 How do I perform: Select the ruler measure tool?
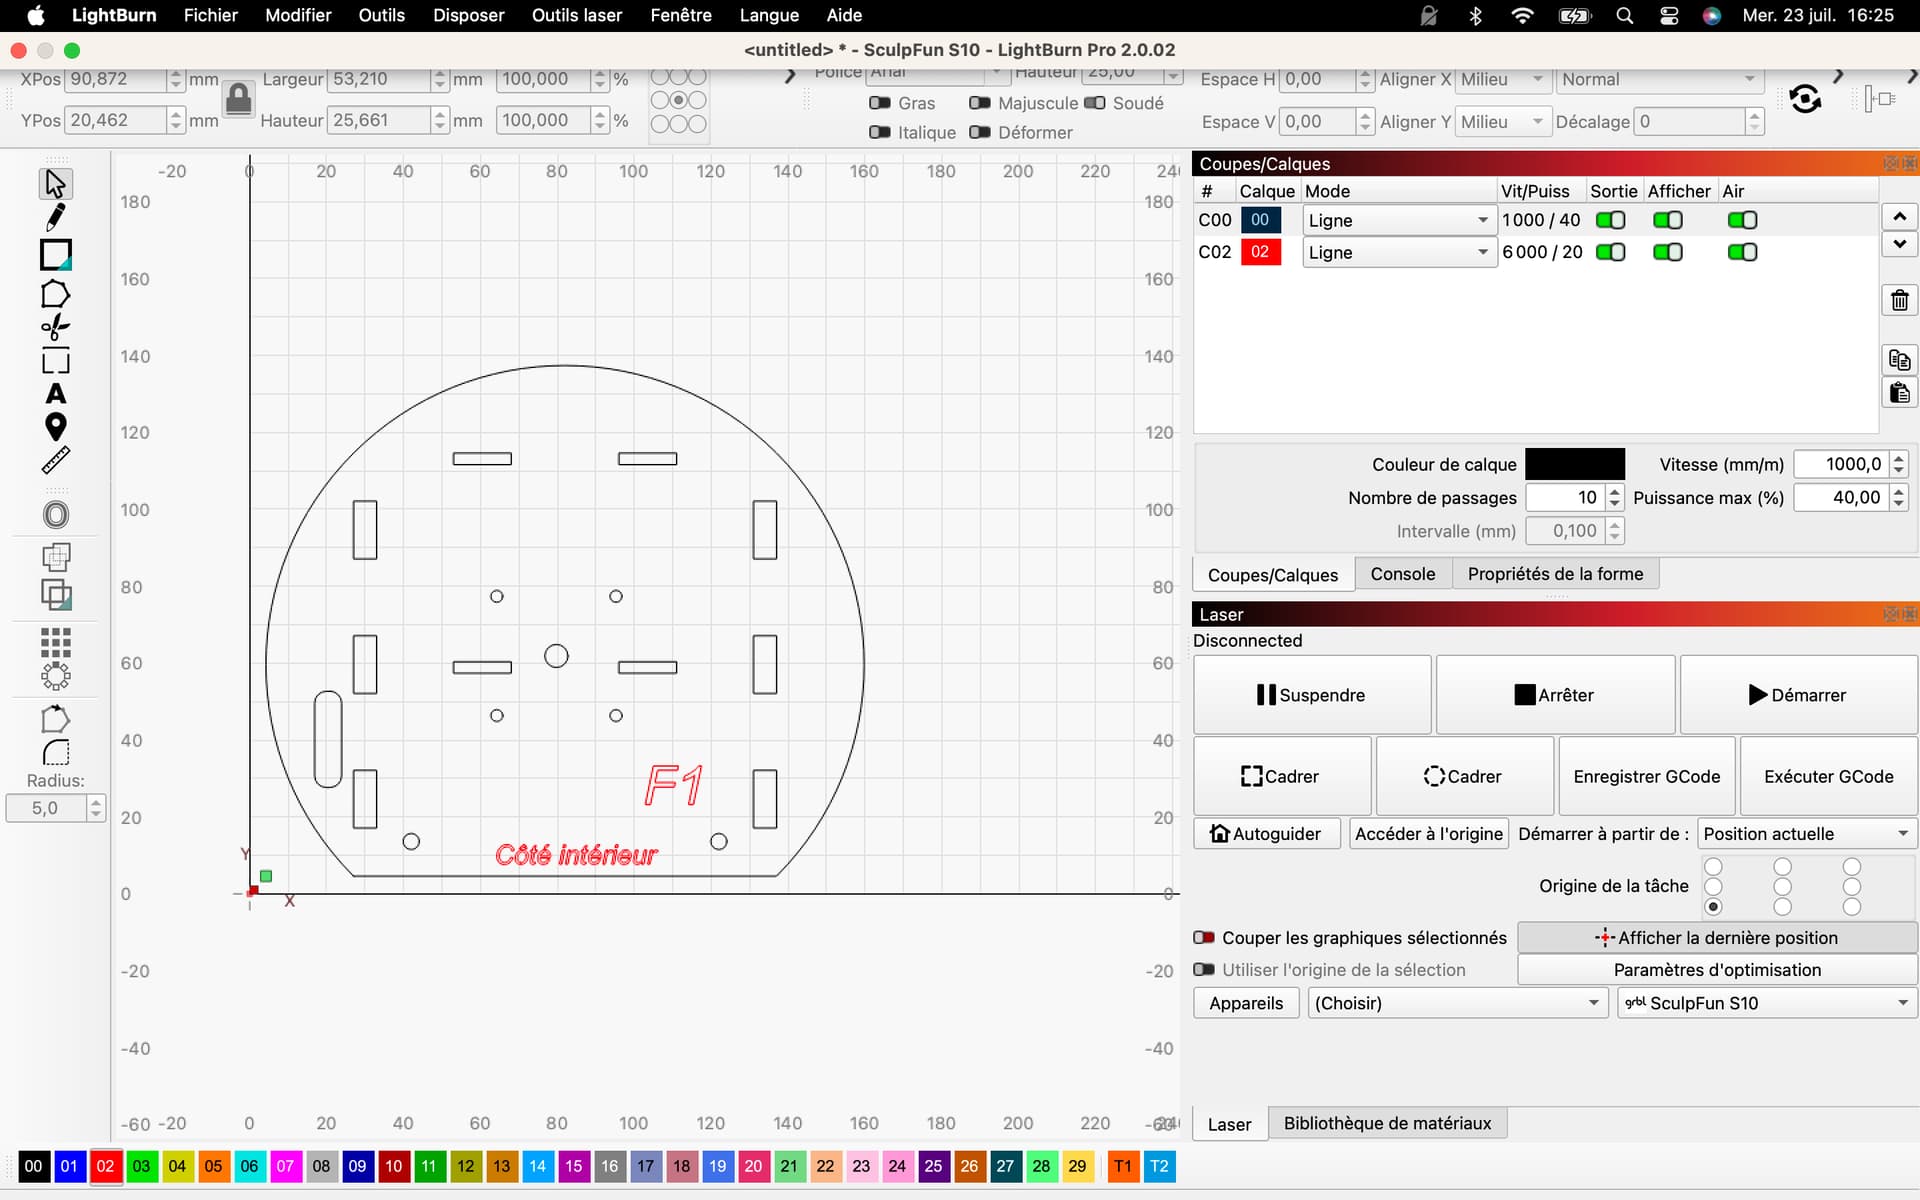pos(56,460)
